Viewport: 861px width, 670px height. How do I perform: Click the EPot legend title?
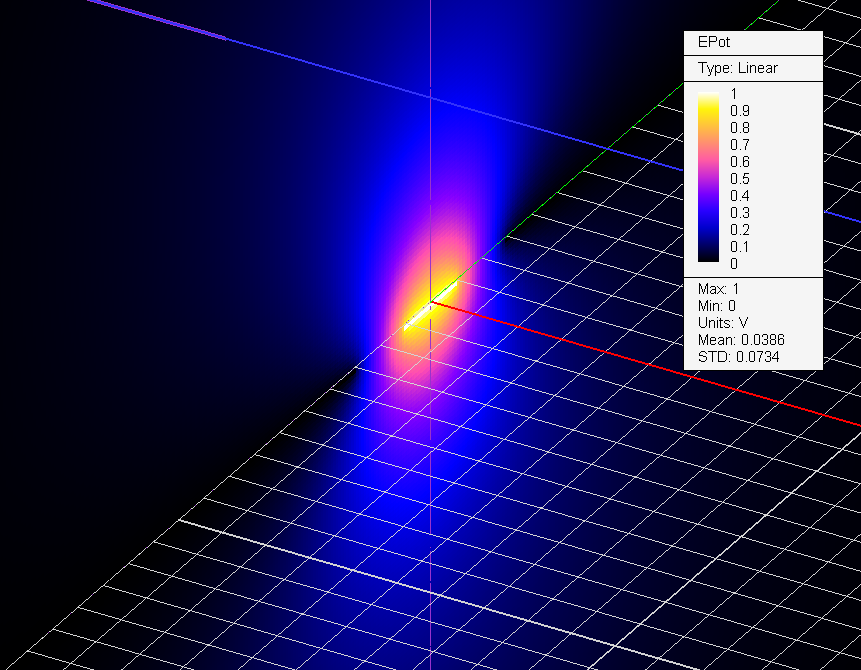pos(712,43)
